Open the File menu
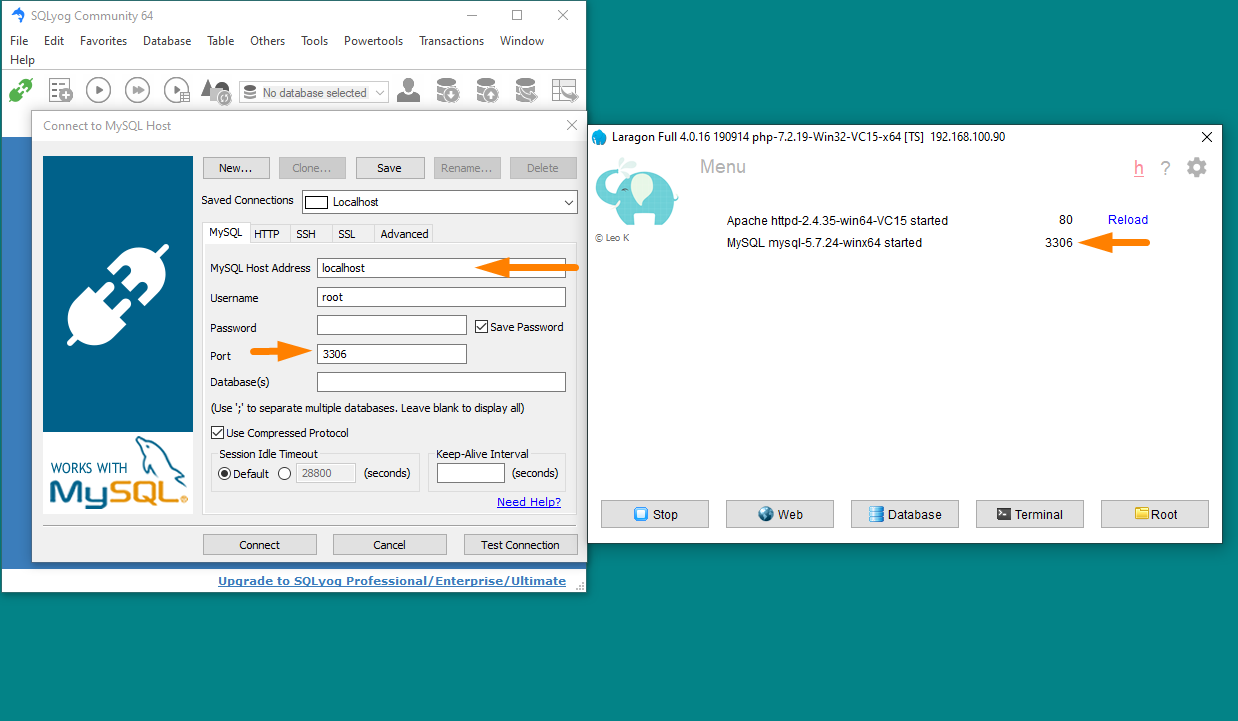Screen dimensions: 1238x721 [x=19, y=41]
